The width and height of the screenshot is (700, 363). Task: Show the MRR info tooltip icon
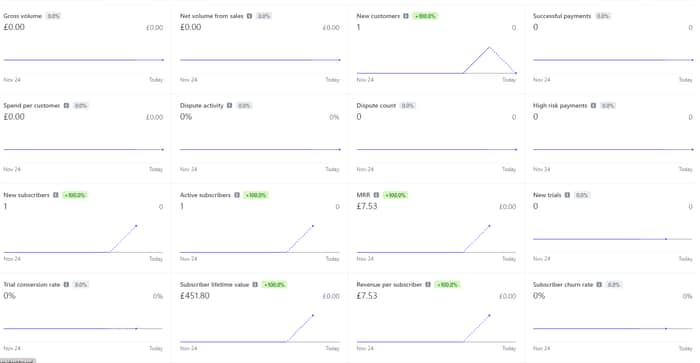coord(376,195)
